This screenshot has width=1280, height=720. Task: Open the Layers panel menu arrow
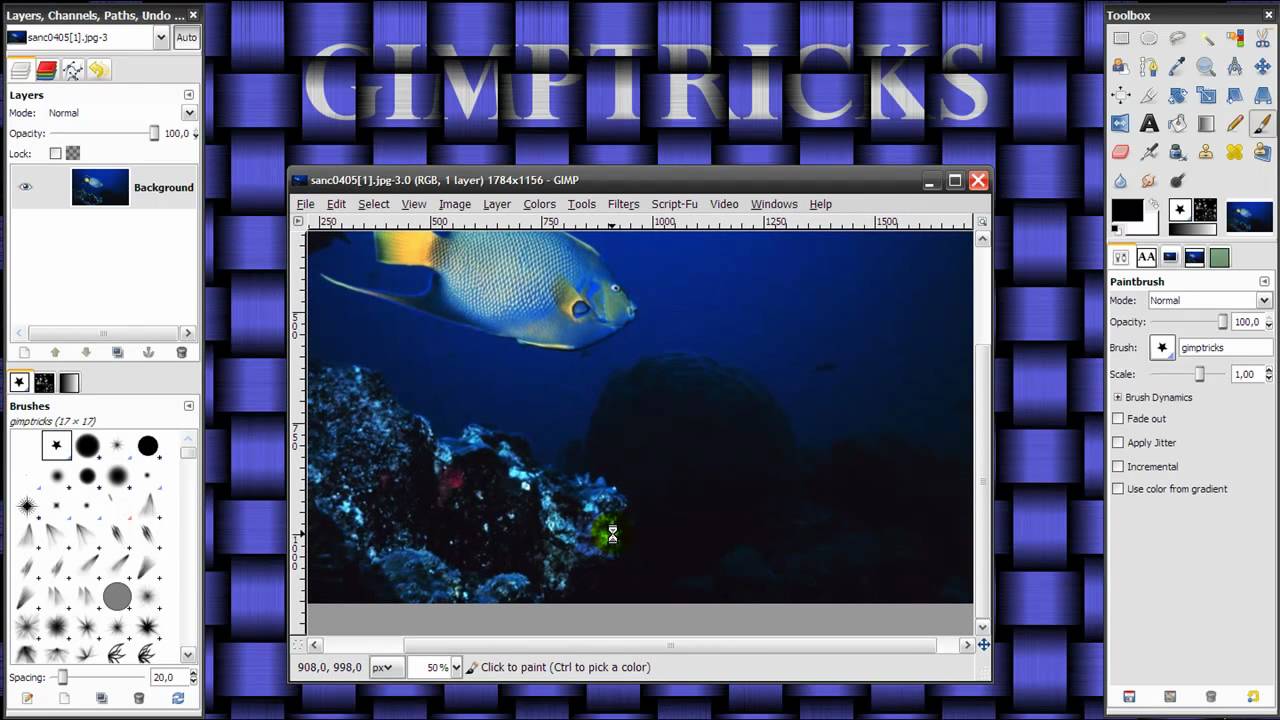tap(189, 95)
